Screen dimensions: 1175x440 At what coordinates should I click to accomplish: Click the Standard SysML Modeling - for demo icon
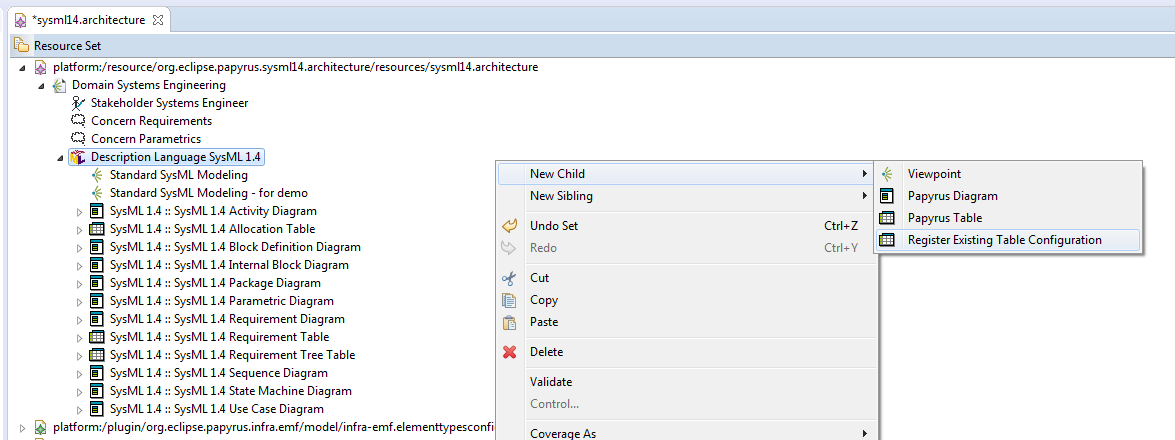pyautogui.click(x=97, y=193)
